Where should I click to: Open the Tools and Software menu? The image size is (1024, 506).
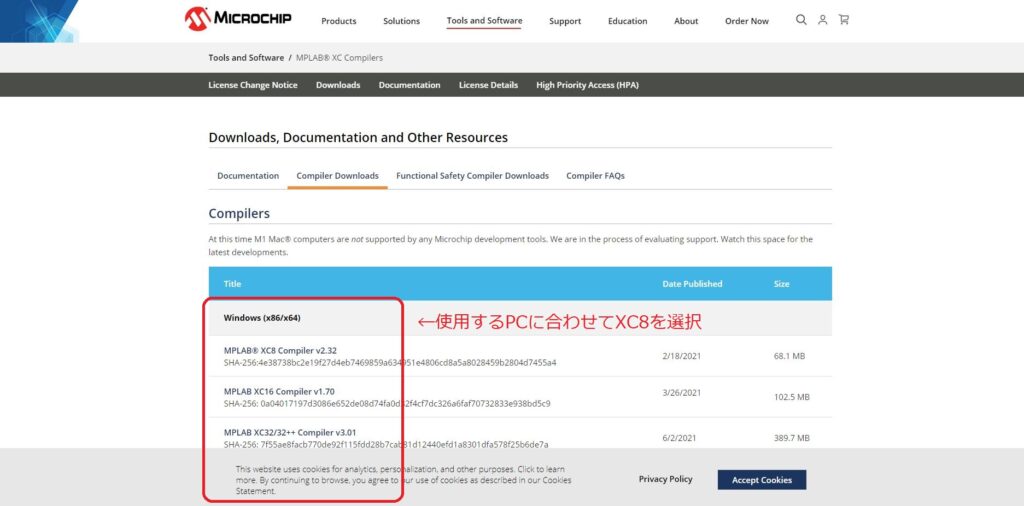485,21
